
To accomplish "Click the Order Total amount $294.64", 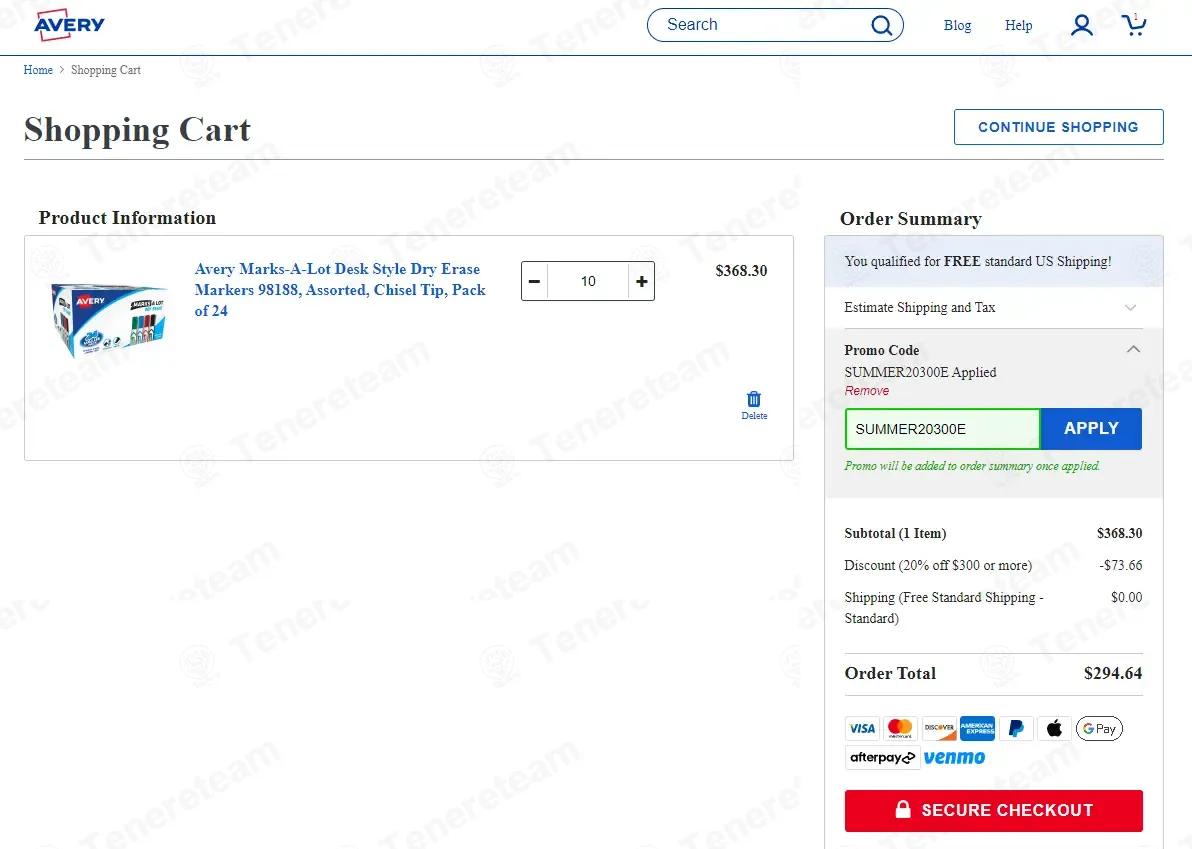I will (1113, 673).
